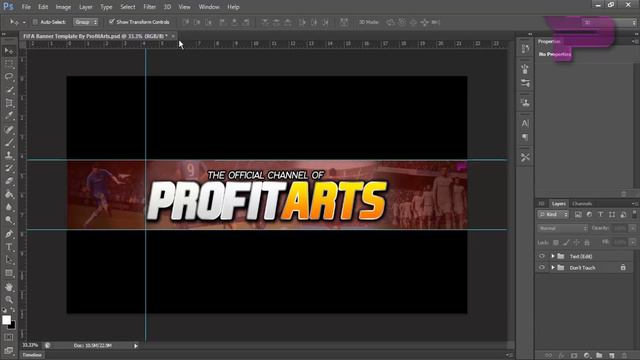
Task: Select the Lasso tool
Action: 9,77
